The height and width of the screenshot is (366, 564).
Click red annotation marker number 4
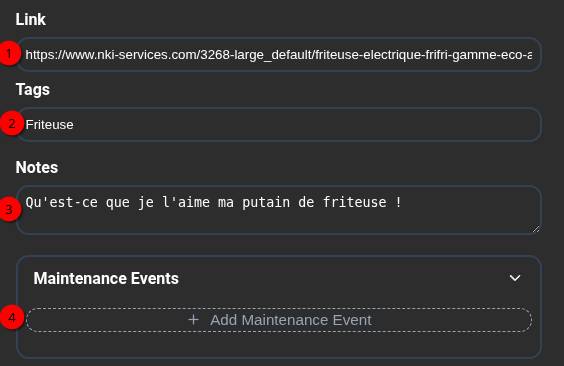[x=12, y=317]
